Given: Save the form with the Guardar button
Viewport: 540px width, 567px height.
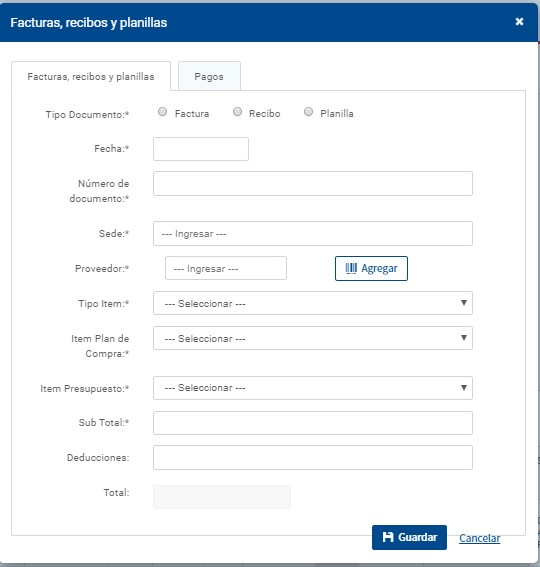Looking at the screenshot, I should [x=409, y=537].
